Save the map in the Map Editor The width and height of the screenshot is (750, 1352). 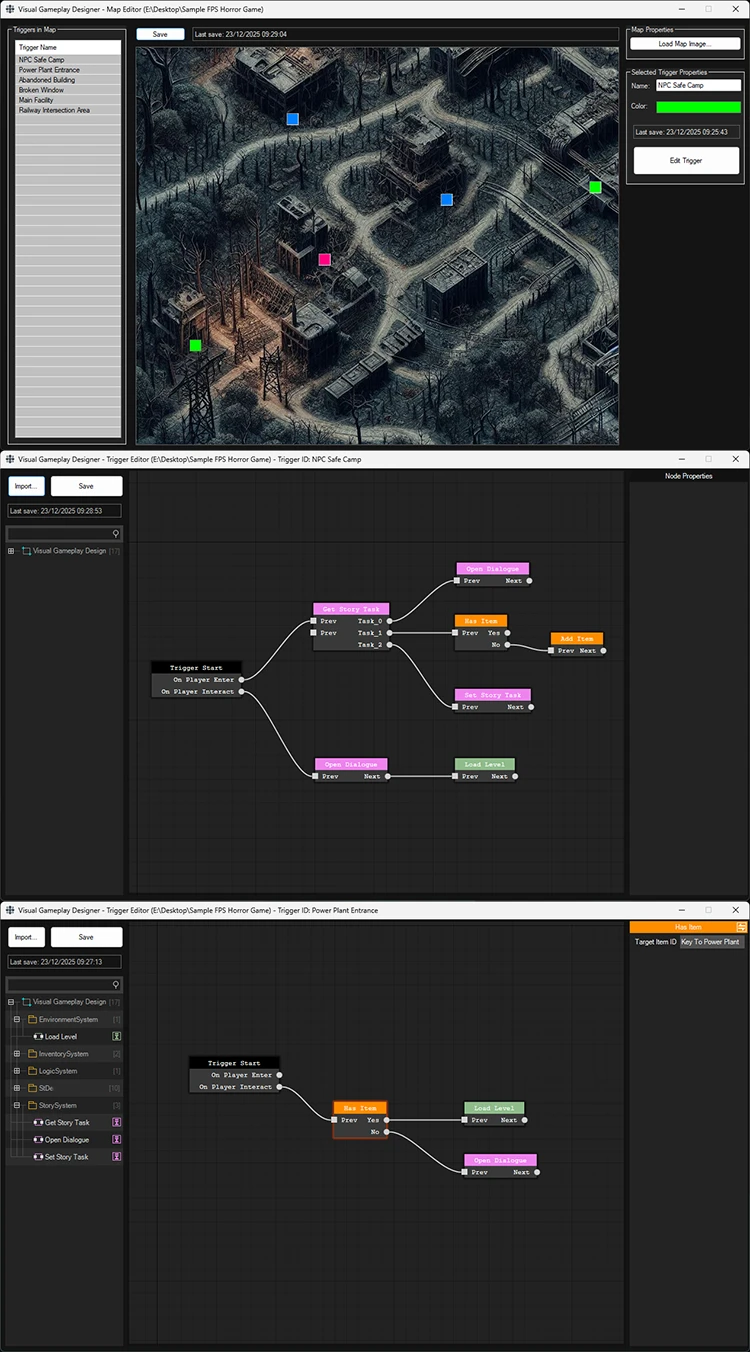pyautogui.click(x=160, y=34)
